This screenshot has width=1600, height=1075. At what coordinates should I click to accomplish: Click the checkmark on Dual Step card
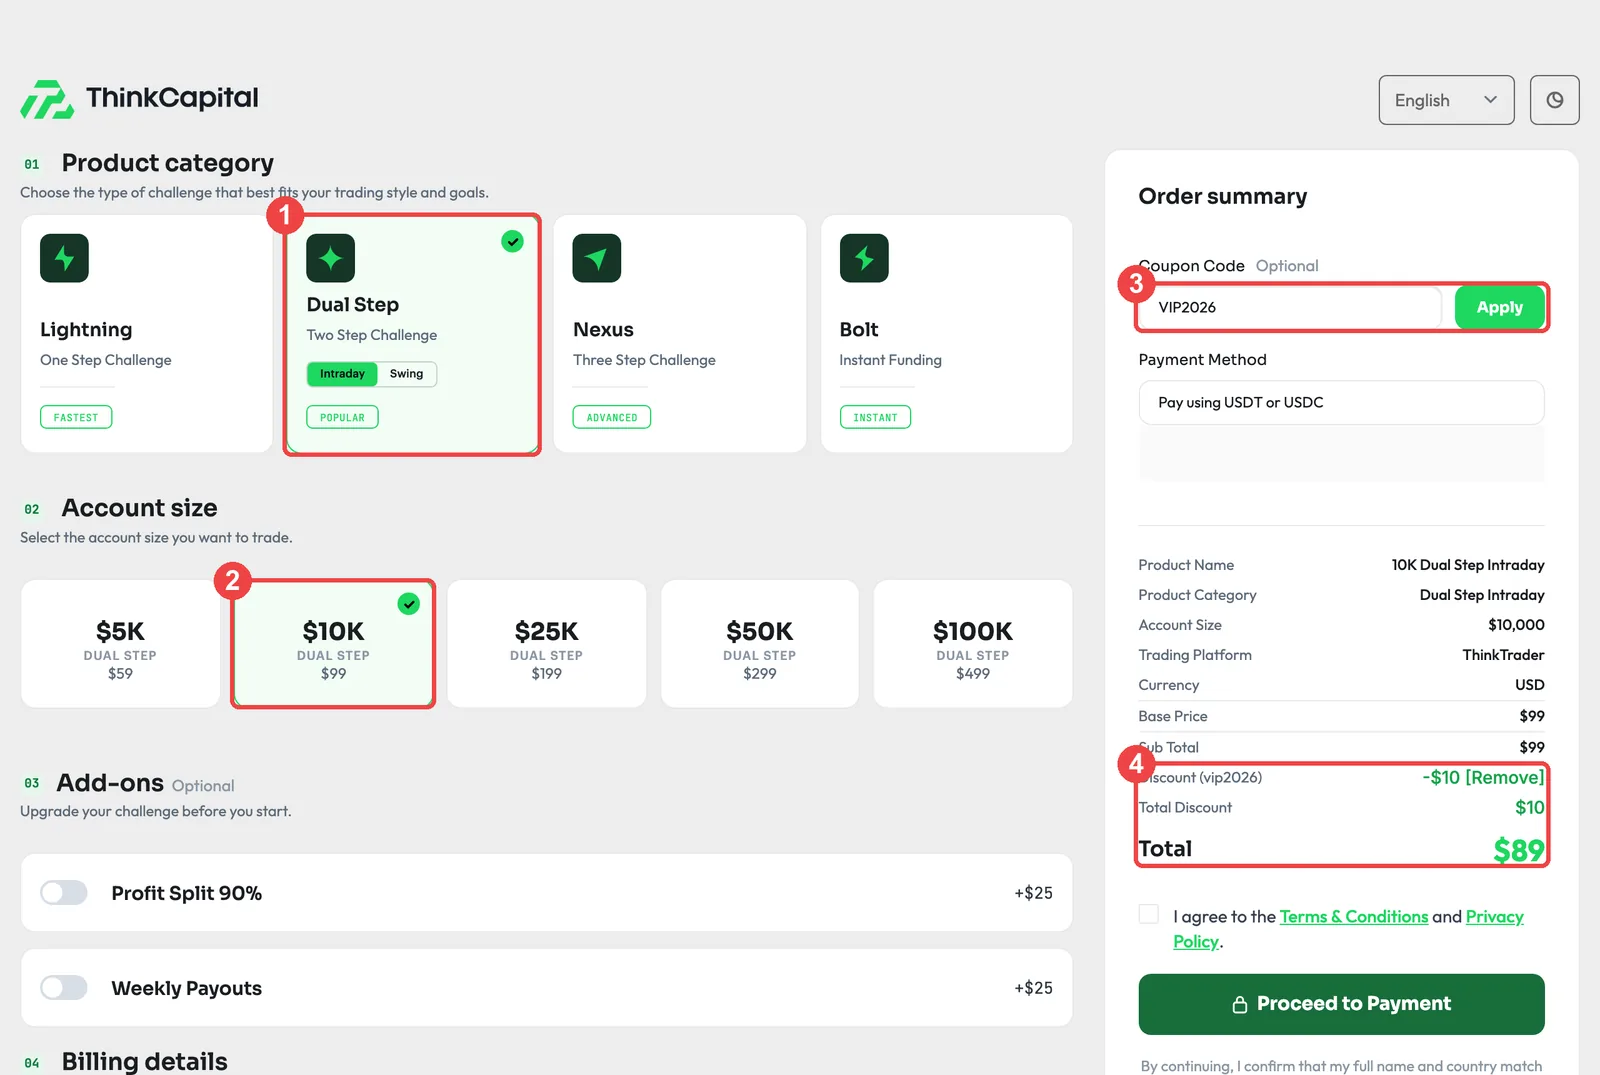coord(512,241)
